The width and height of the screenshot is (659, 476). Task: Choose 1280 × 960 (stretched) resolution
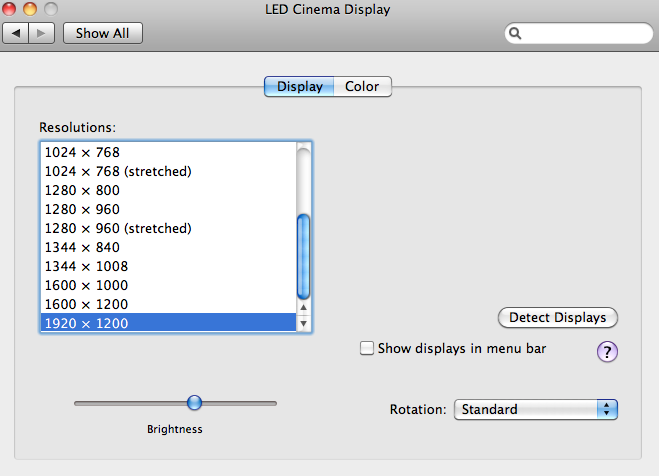168,228
